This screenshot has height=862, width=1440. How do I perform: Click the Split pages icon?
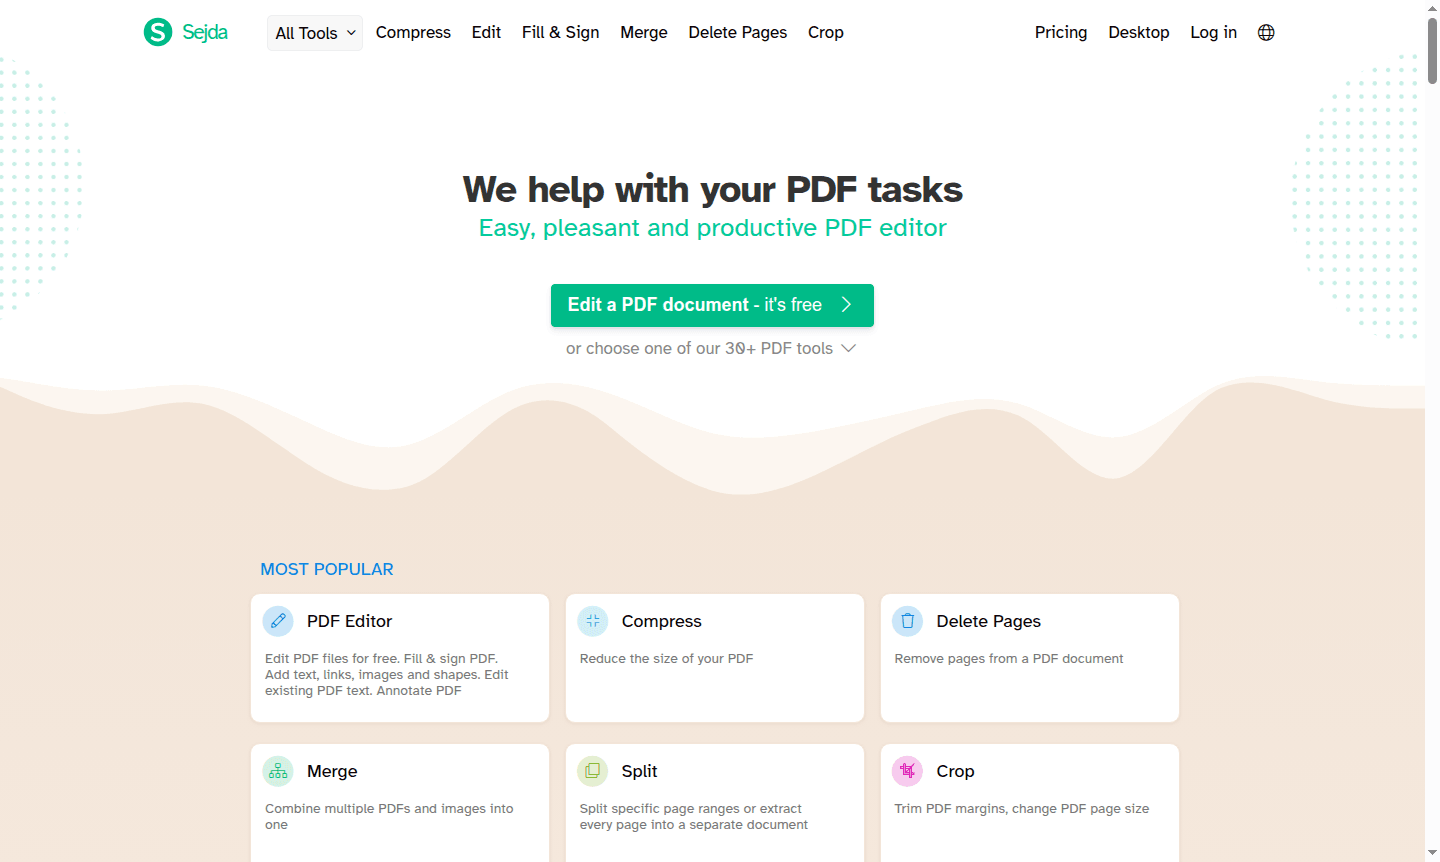point(593,771)
